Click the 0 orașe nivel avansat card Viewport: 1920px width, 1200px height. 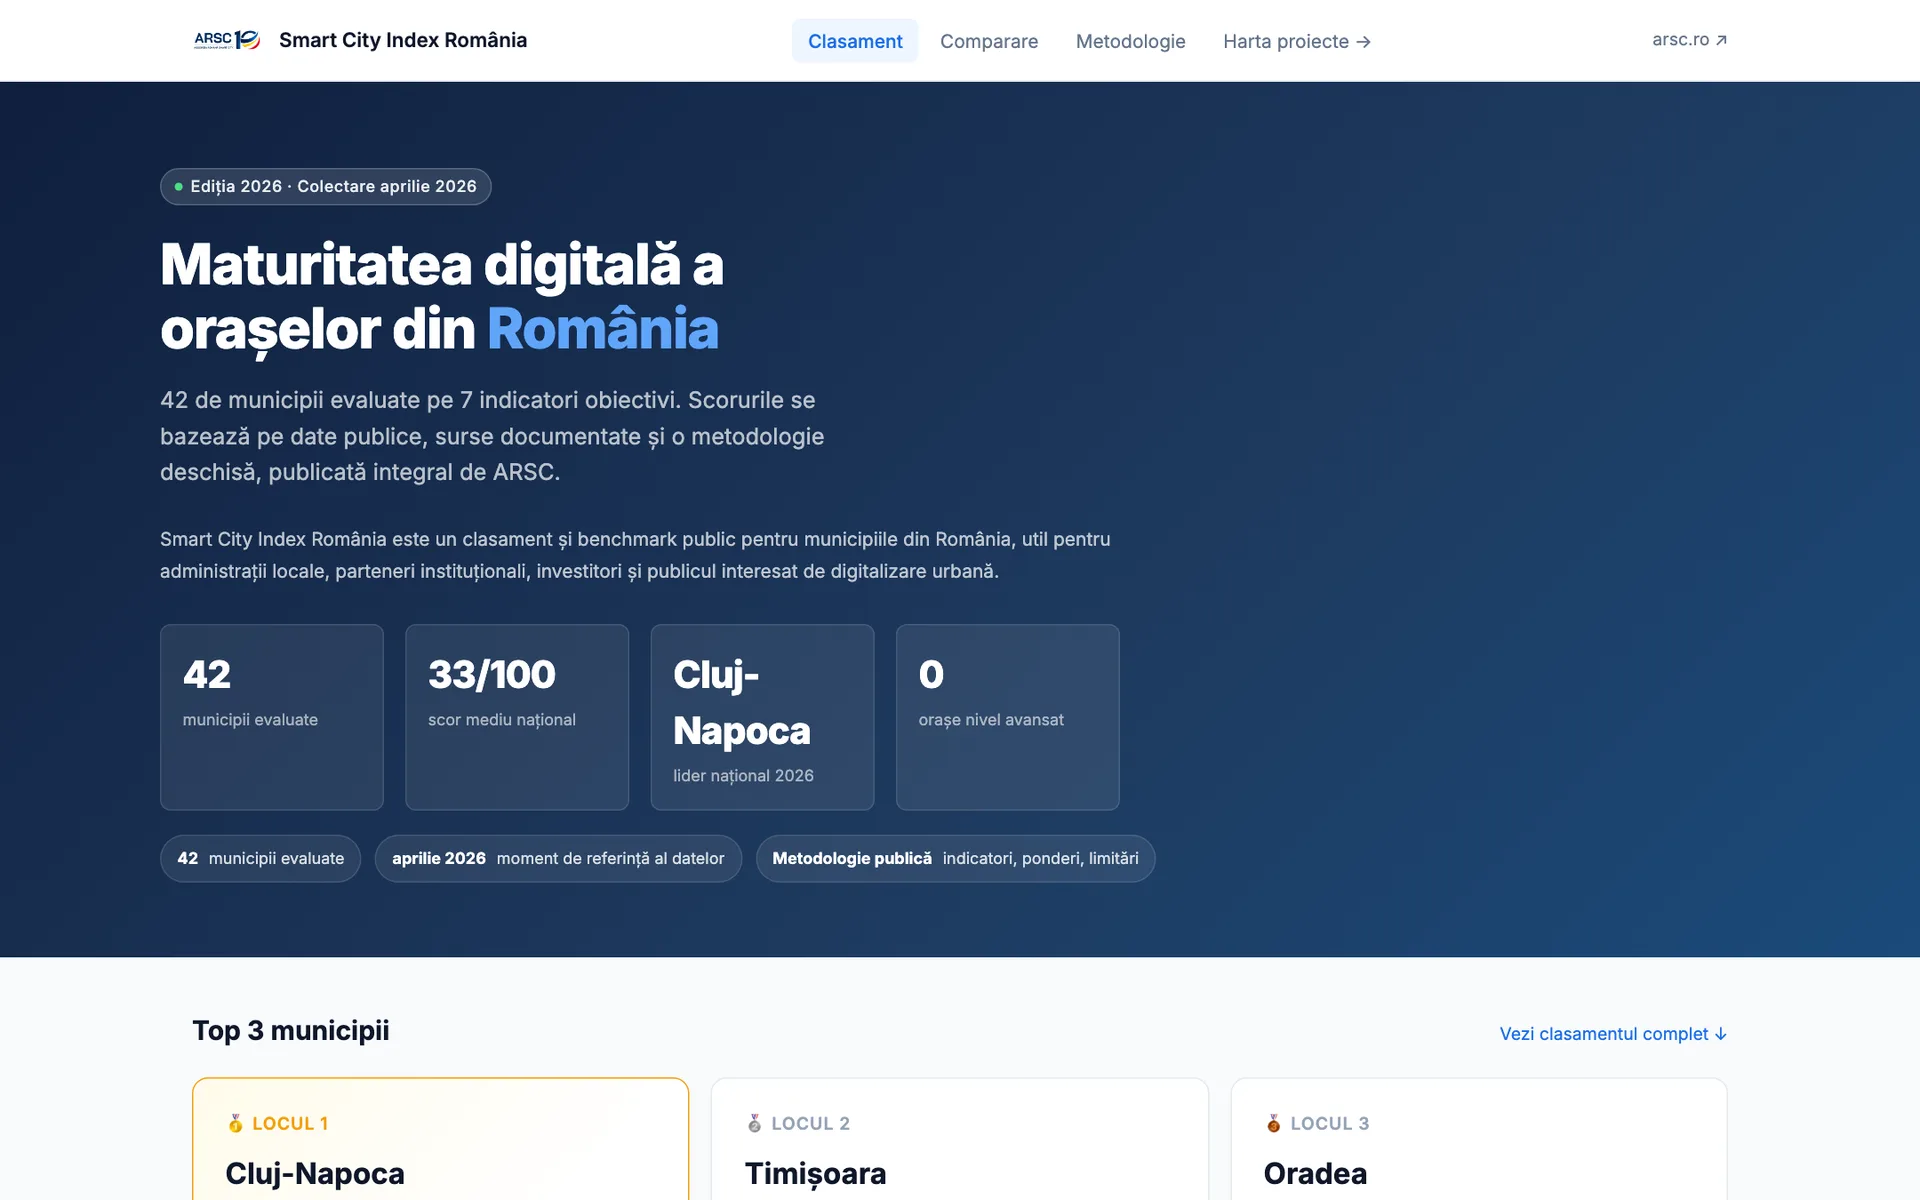pos(1008,717)
